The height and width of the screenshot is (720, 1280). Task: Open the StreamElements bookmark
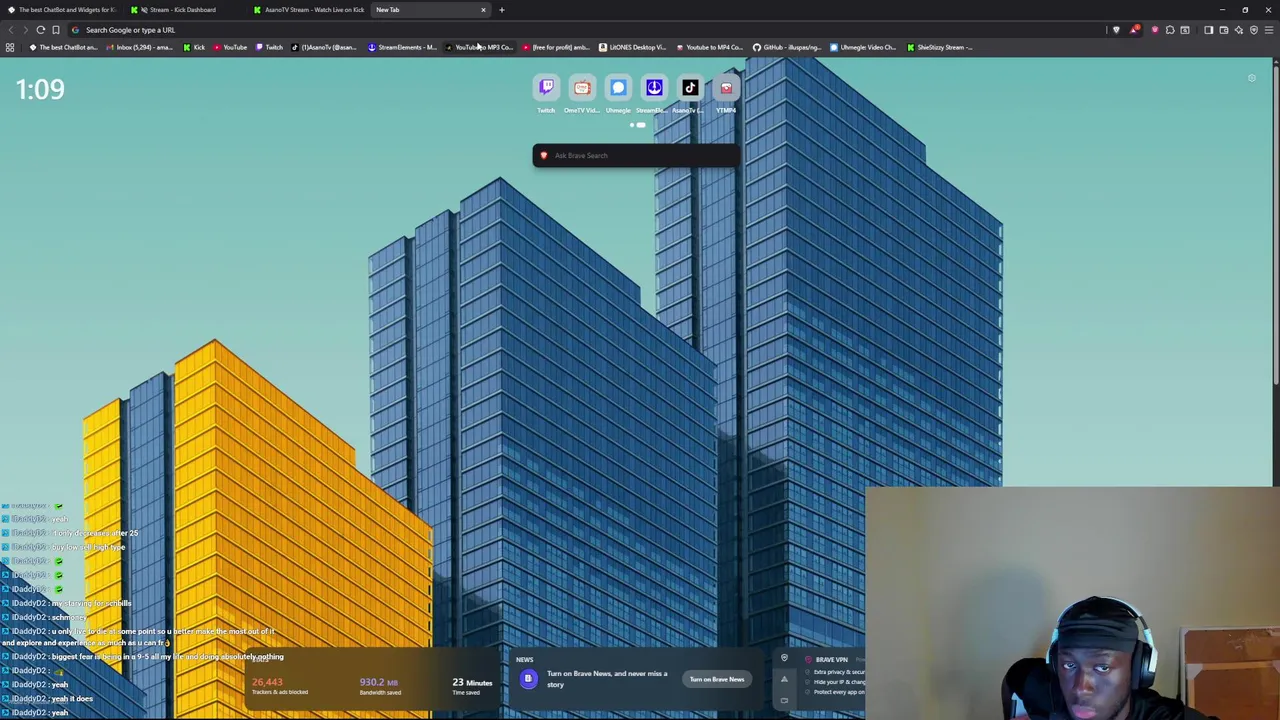coord(402,47)
